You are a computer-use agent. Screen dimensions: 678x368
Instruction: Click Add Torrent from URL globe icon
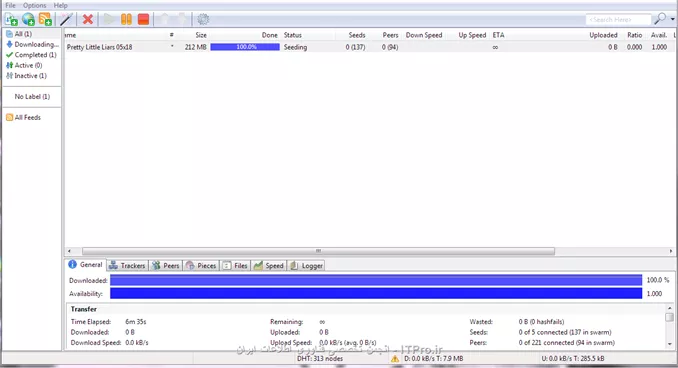(29, 19)
